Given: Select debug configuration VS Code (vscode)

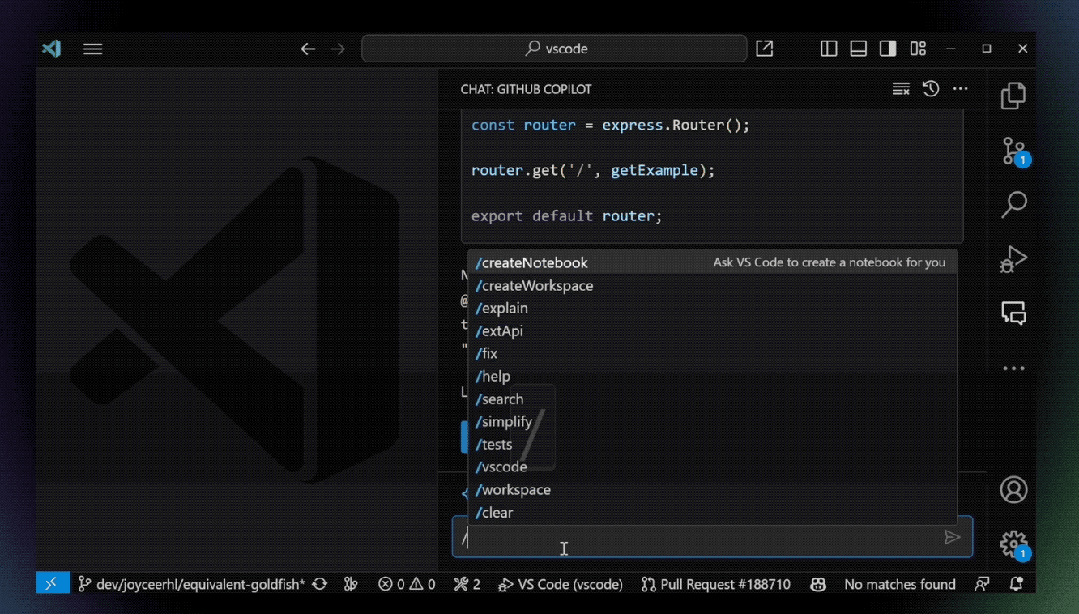Looking at the screenshot, I should click(560, 584).
